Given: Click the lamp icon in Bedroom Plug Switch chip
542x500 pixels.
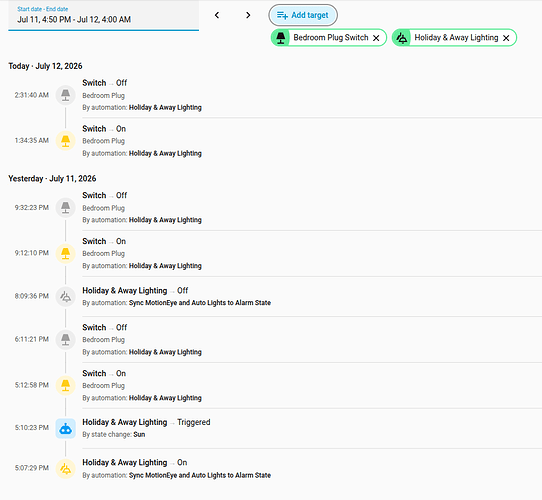Looking at the screenshot, I should [x=281, y=38].
